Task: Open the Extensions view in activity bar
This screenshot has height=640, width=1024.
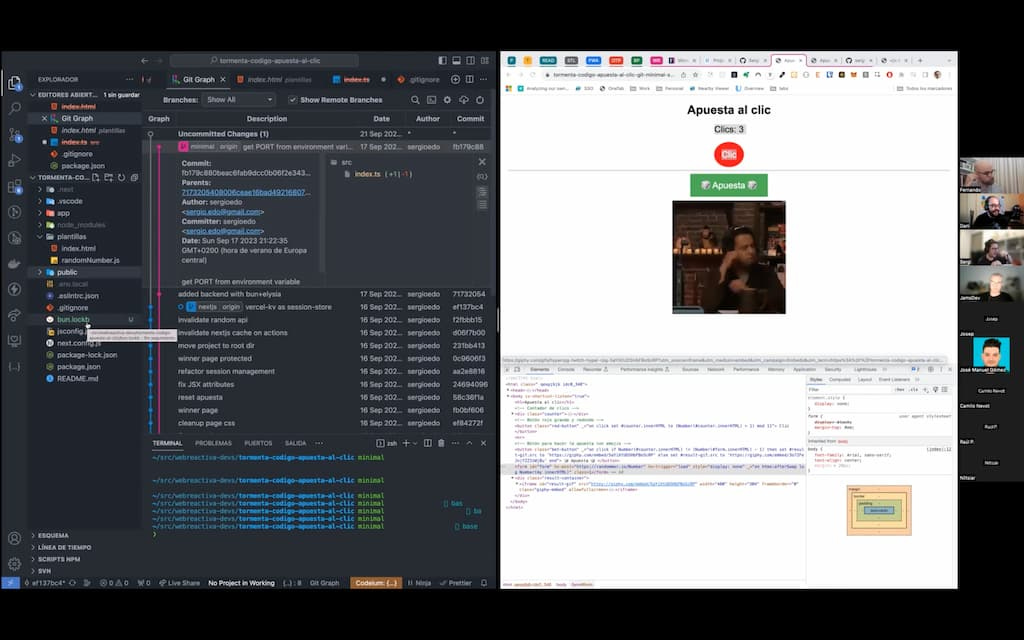Action: 14,187
